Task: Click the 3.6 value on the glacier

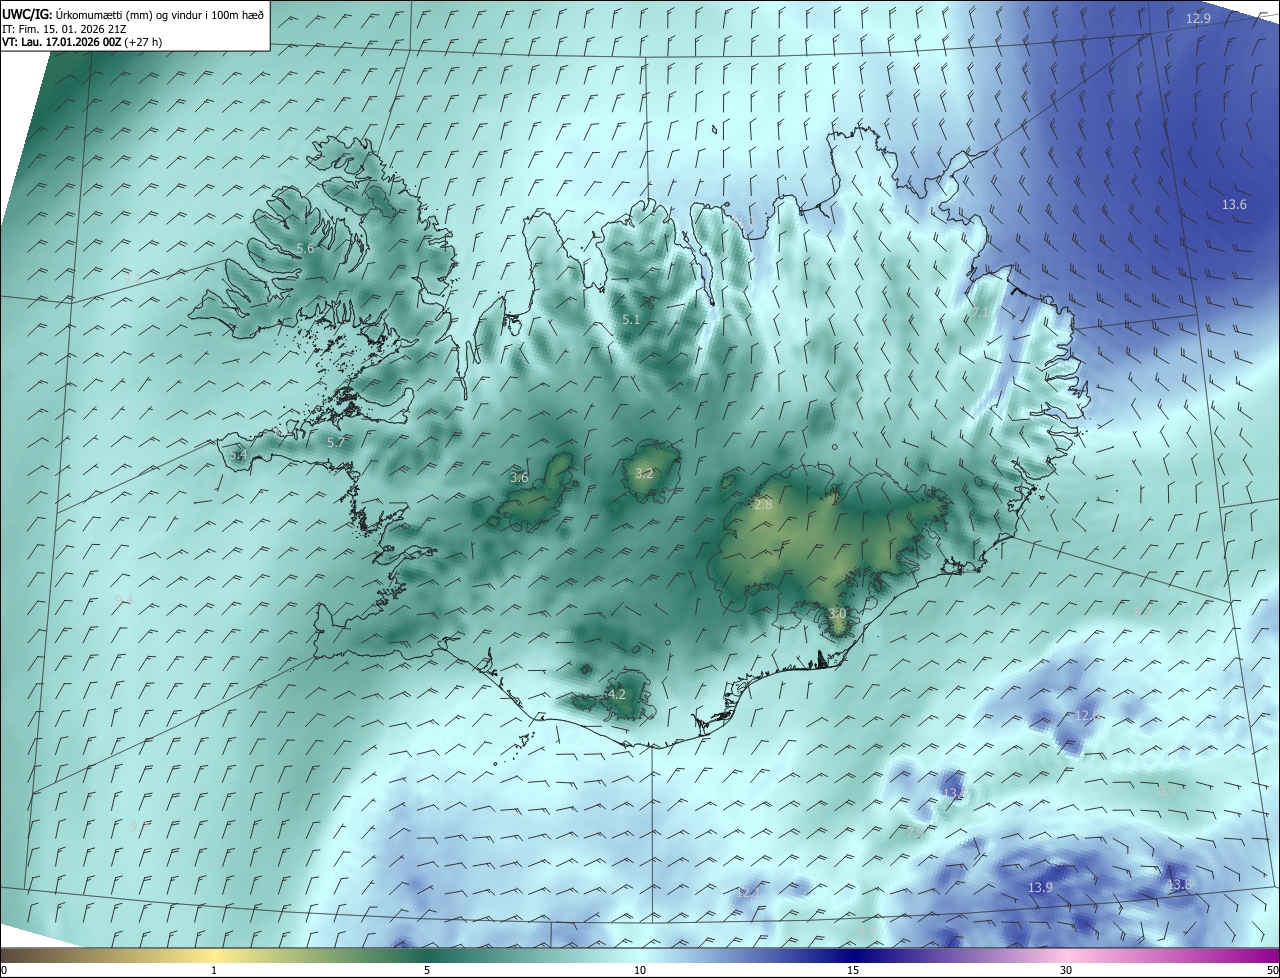Action: pos(519,478)
